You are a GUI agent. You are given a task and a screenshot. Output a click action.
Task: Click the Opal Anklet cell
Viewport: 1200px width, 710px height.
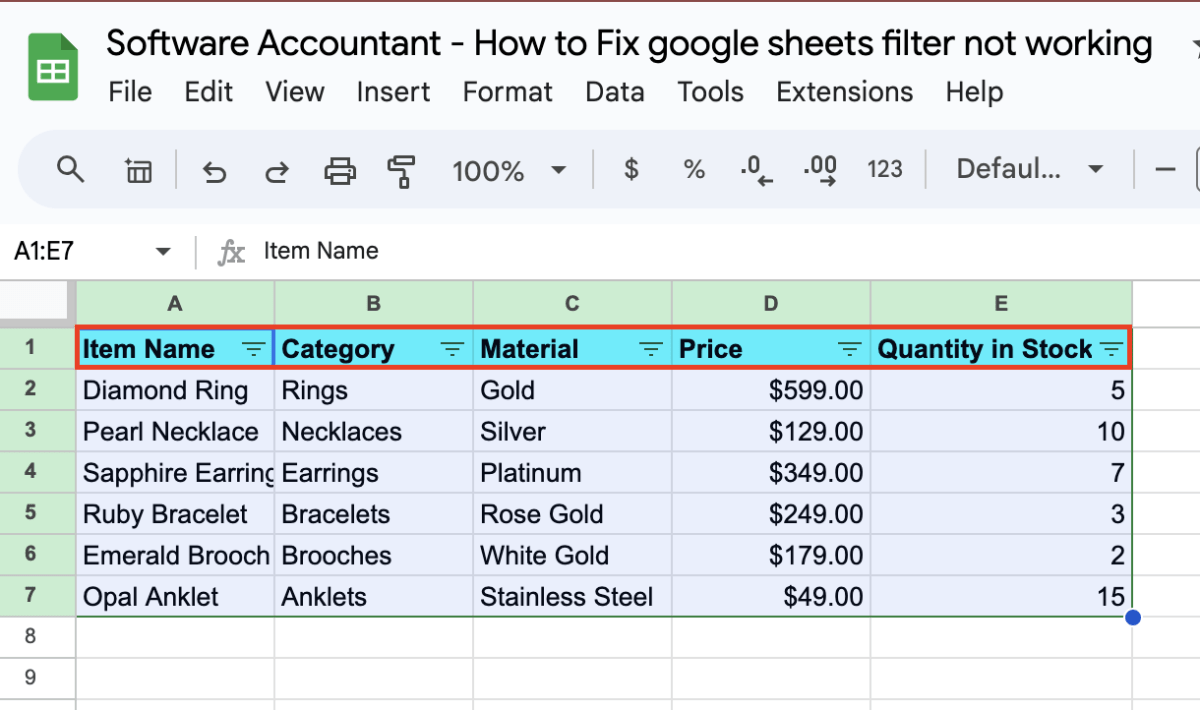click(175, 597)
